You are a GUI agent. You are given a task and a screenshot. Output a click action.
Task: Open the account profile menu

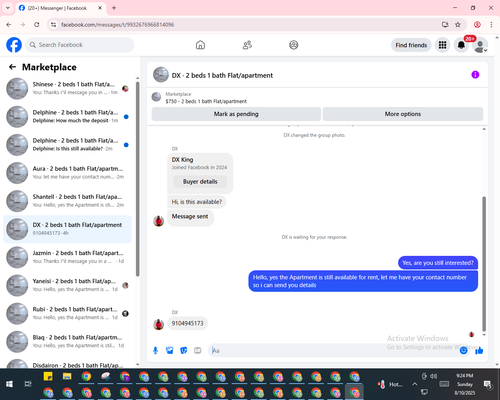pyautogui.click(x=480, y=45)
